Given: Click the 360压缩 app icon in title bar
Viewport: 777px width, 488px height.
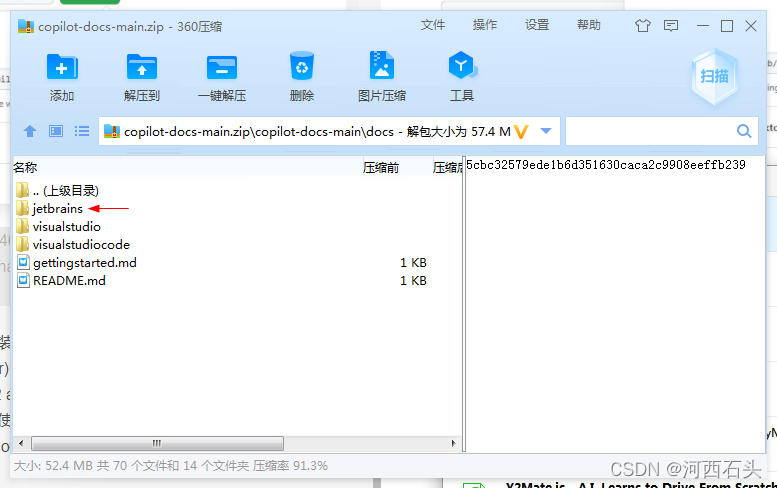Looking at the screenshot, I should point(26,26).
